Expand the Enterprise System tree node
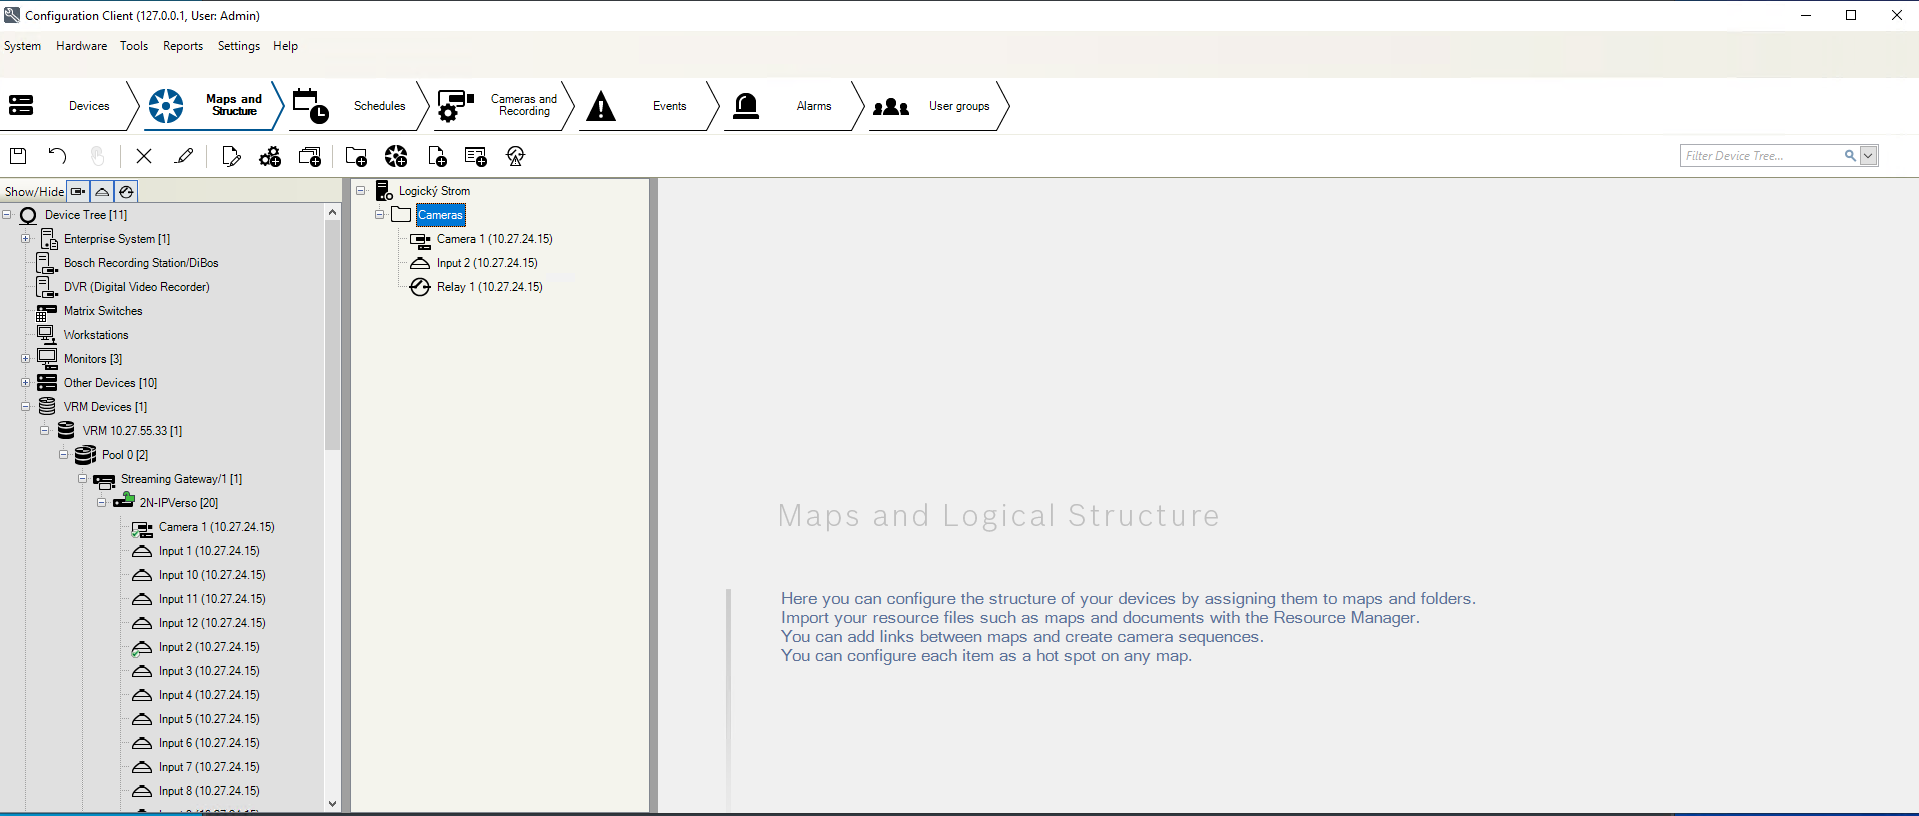1919x816 pixels. 26,239
